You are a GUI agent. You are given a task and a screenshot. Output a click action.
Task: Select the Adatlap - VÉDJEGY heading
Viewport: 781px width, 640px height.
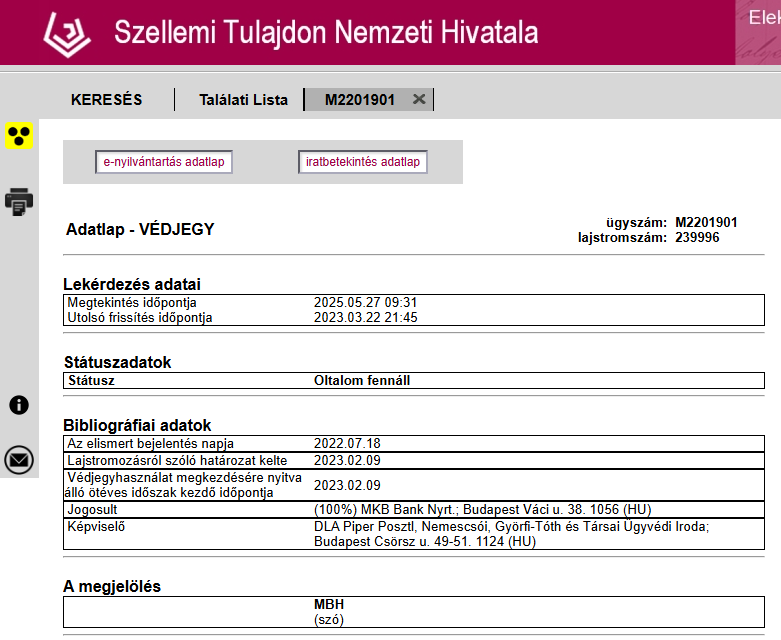(x=140, y=229)
